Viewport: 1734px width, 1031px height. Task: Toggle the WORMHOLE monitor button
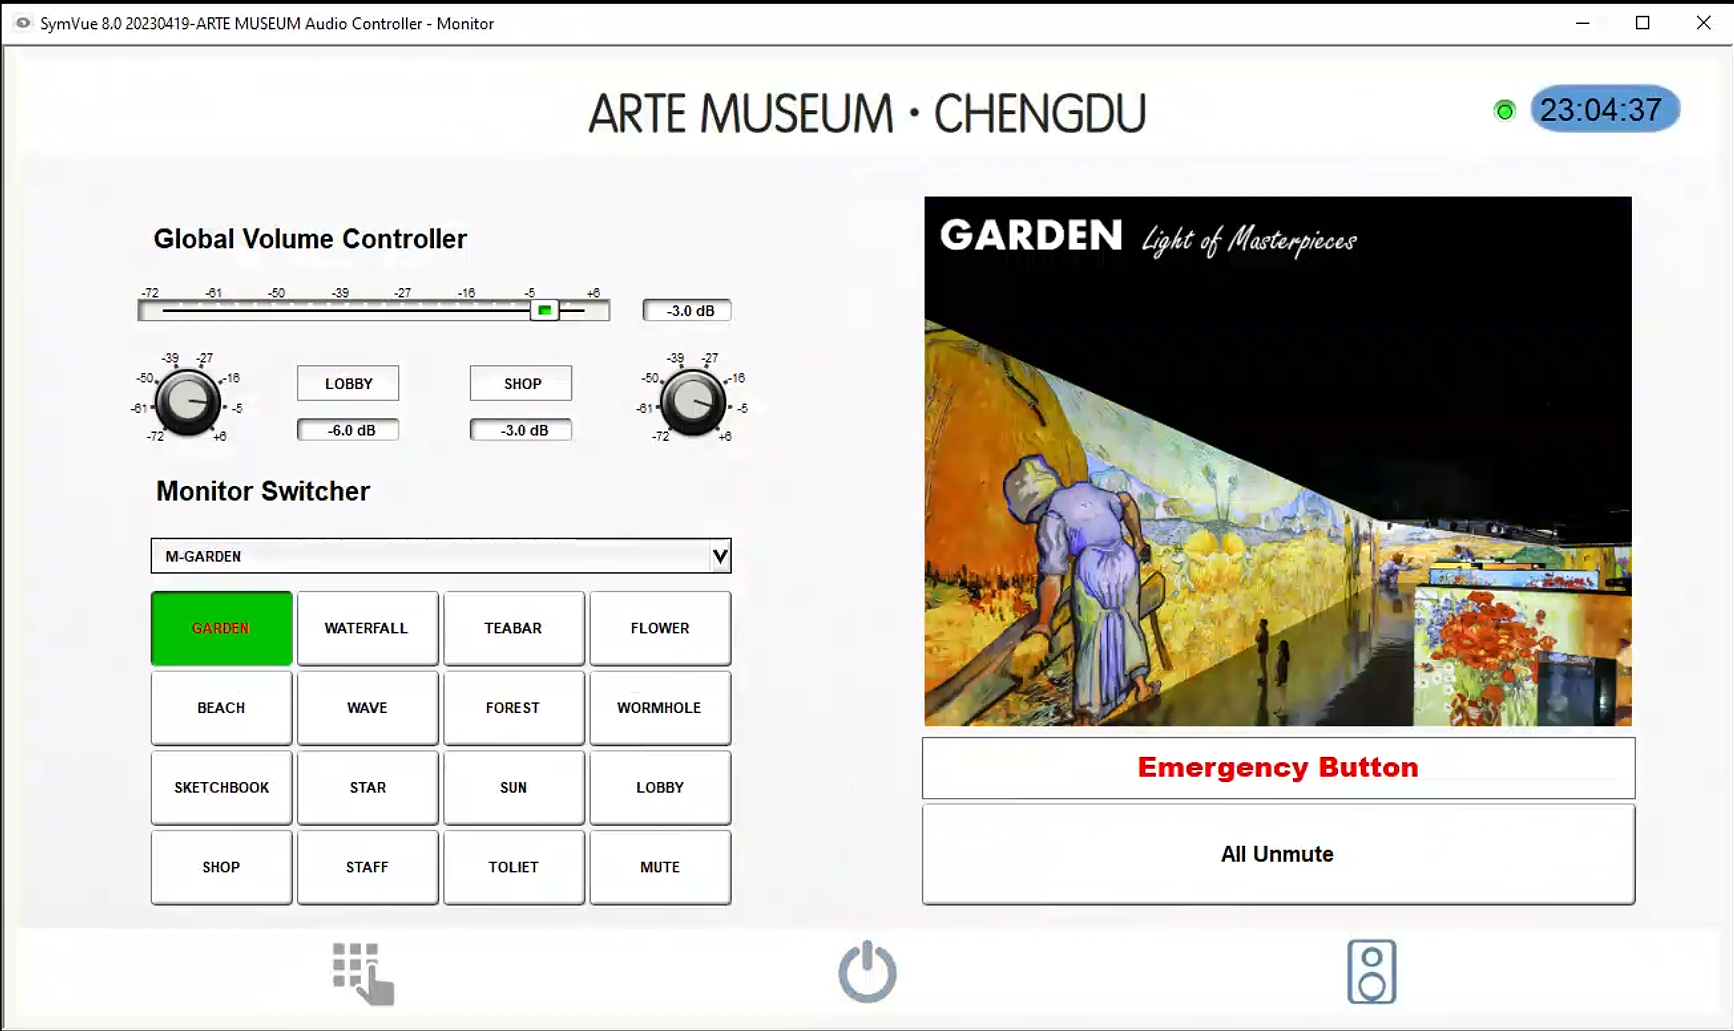660,708
